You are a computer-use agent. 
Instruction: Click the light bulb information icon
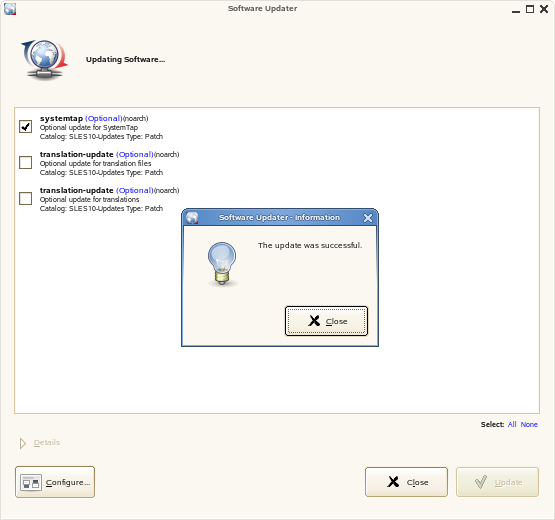coord(222,264)
